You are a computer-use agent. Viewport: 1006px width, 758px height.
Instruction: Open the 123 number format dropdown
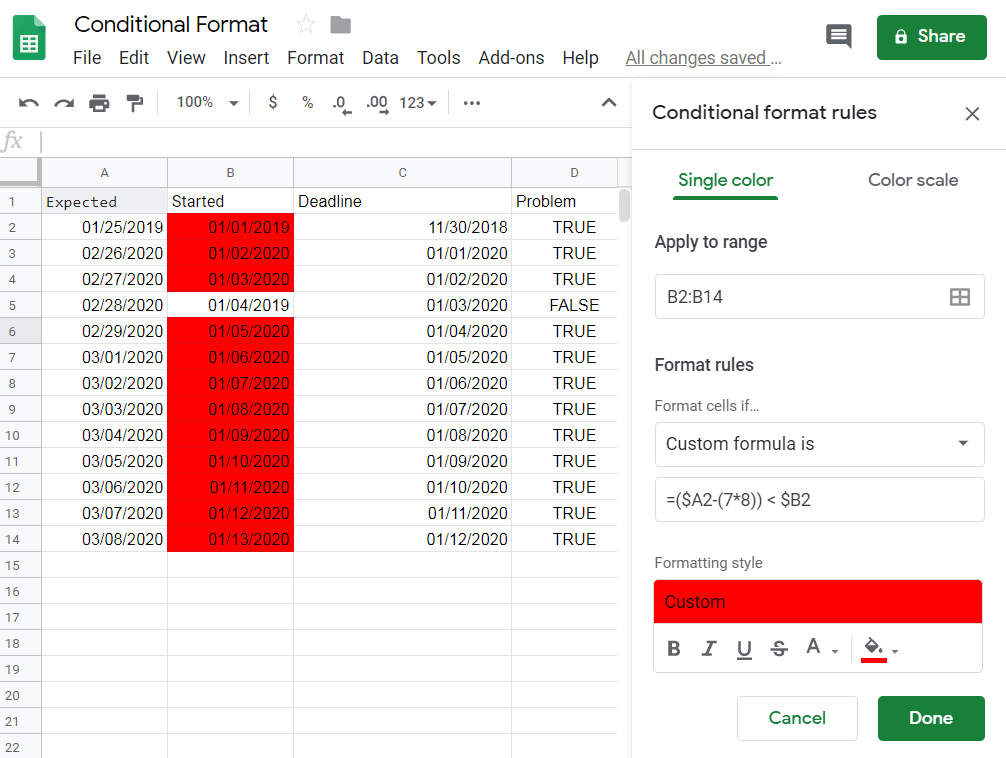coord(418,103)
